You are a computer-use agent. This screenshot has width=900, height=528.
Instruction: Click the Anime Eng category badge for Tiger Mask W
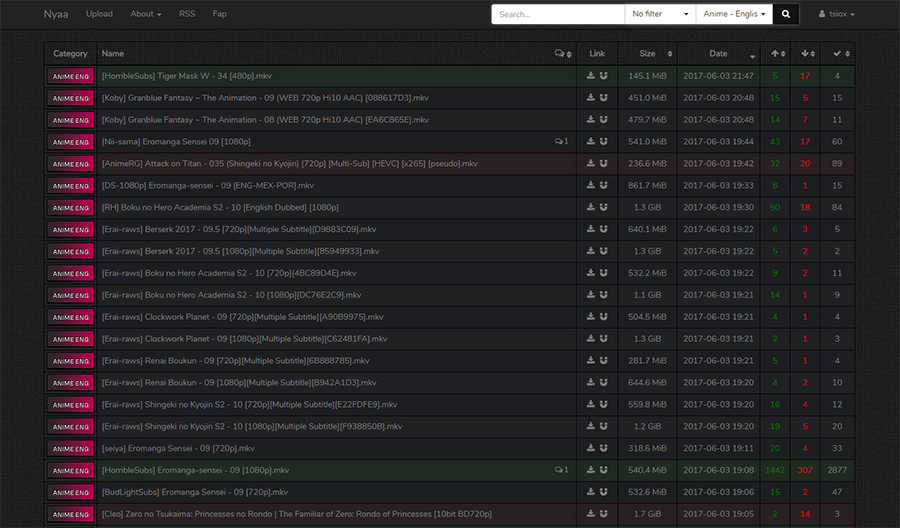pos(71,76)
